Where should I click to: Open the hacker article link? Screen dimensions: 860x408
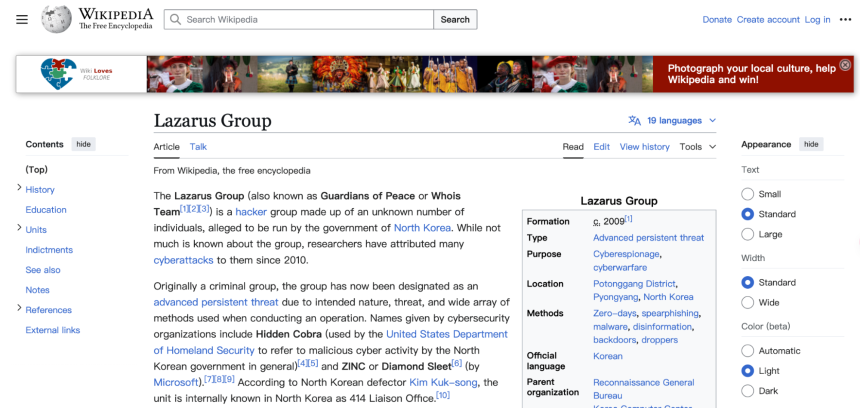(x=251, y=212)
